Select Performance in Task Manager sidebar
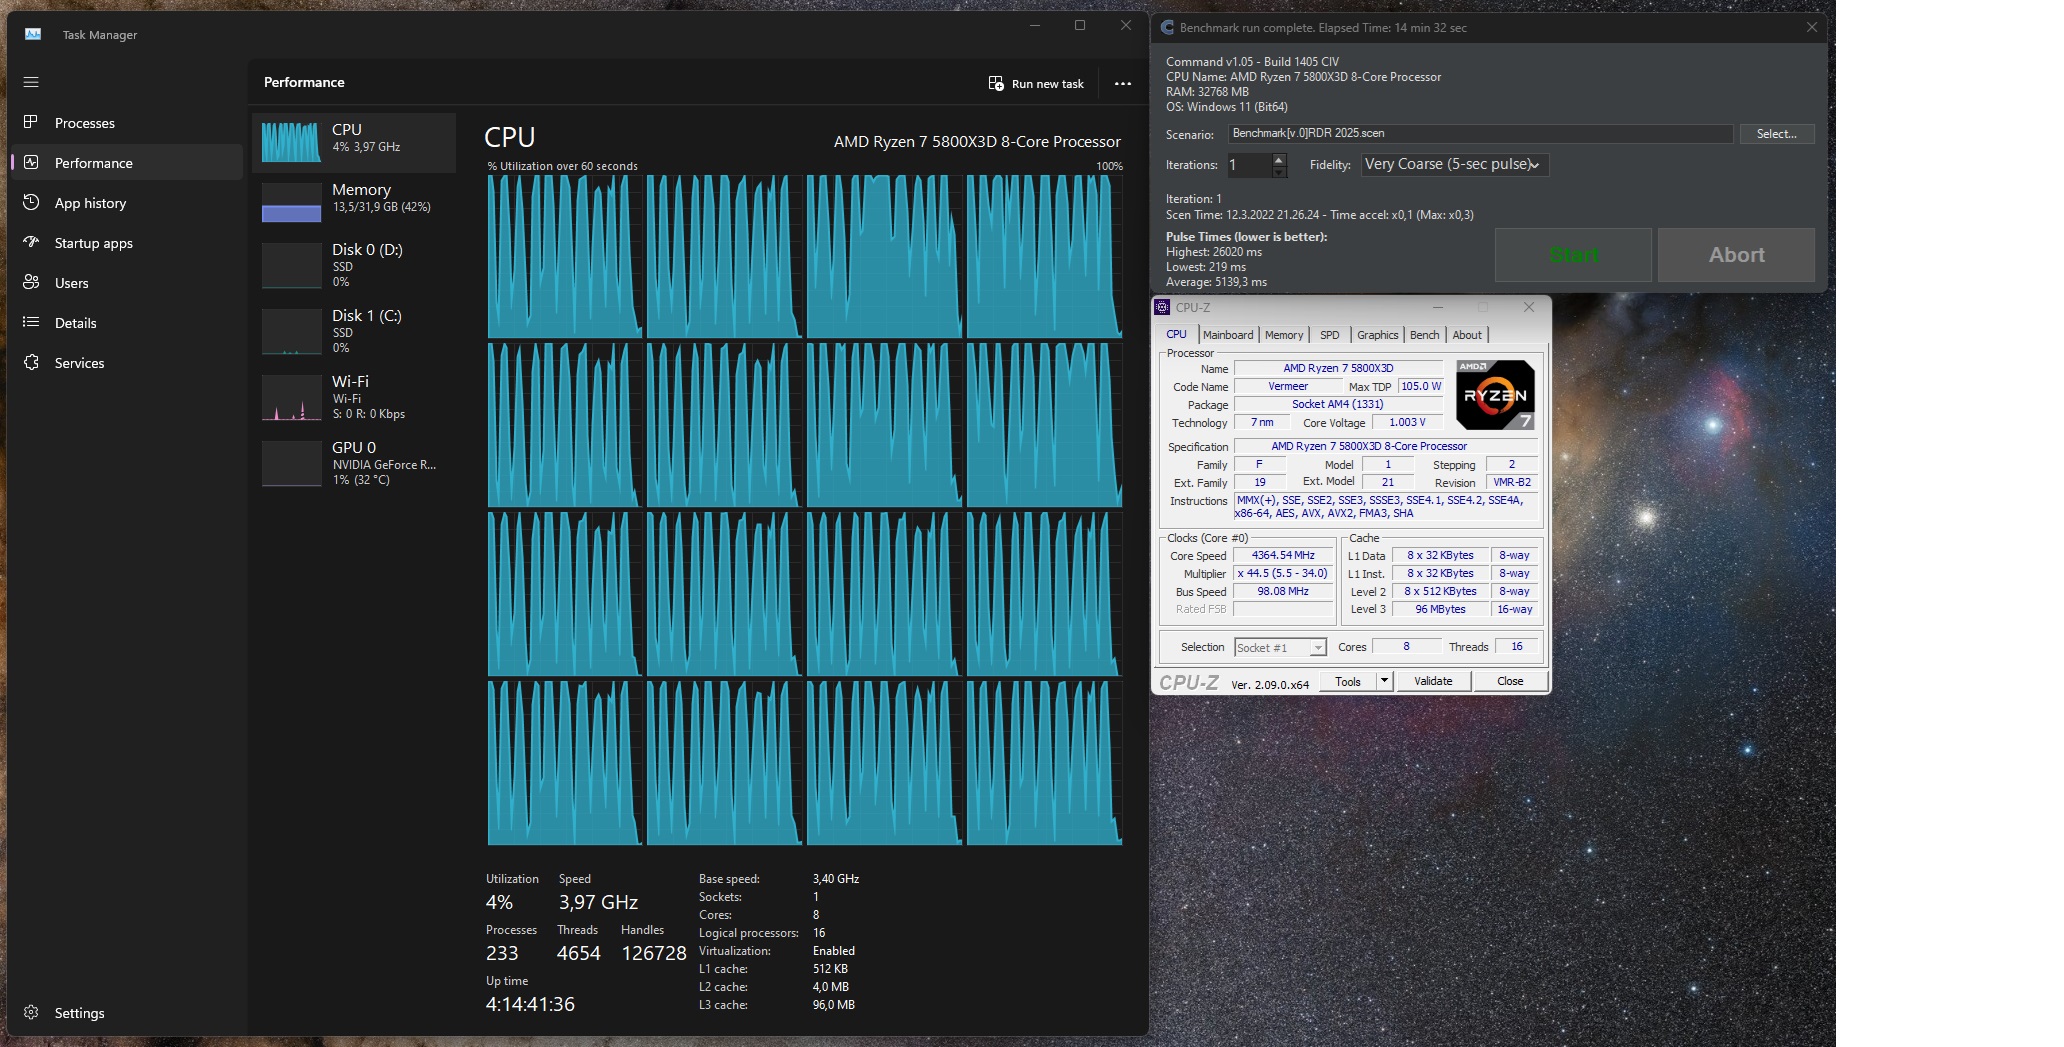Image resolution: width=2064 pixels, height=1047 pixels. 126,163
